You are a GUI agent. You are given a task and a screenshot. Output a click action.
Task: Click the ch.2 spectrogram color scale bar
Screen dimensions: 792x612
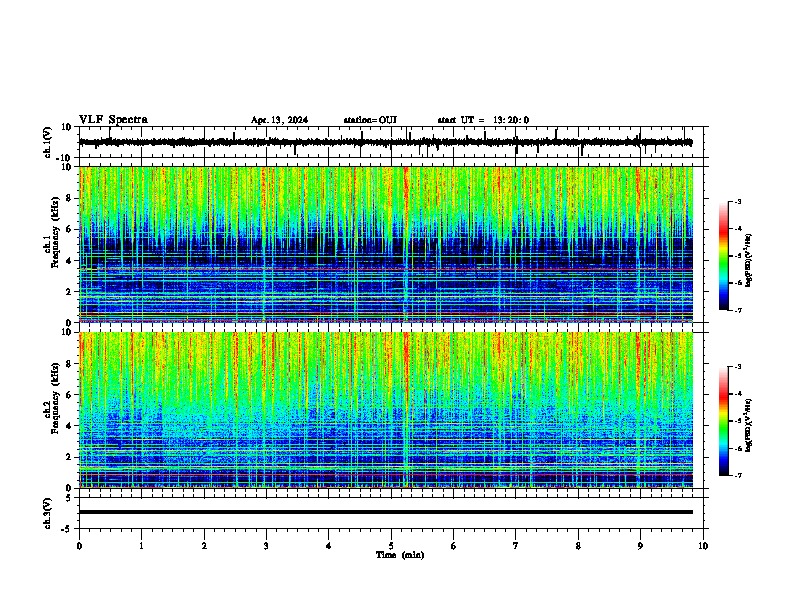724,421
